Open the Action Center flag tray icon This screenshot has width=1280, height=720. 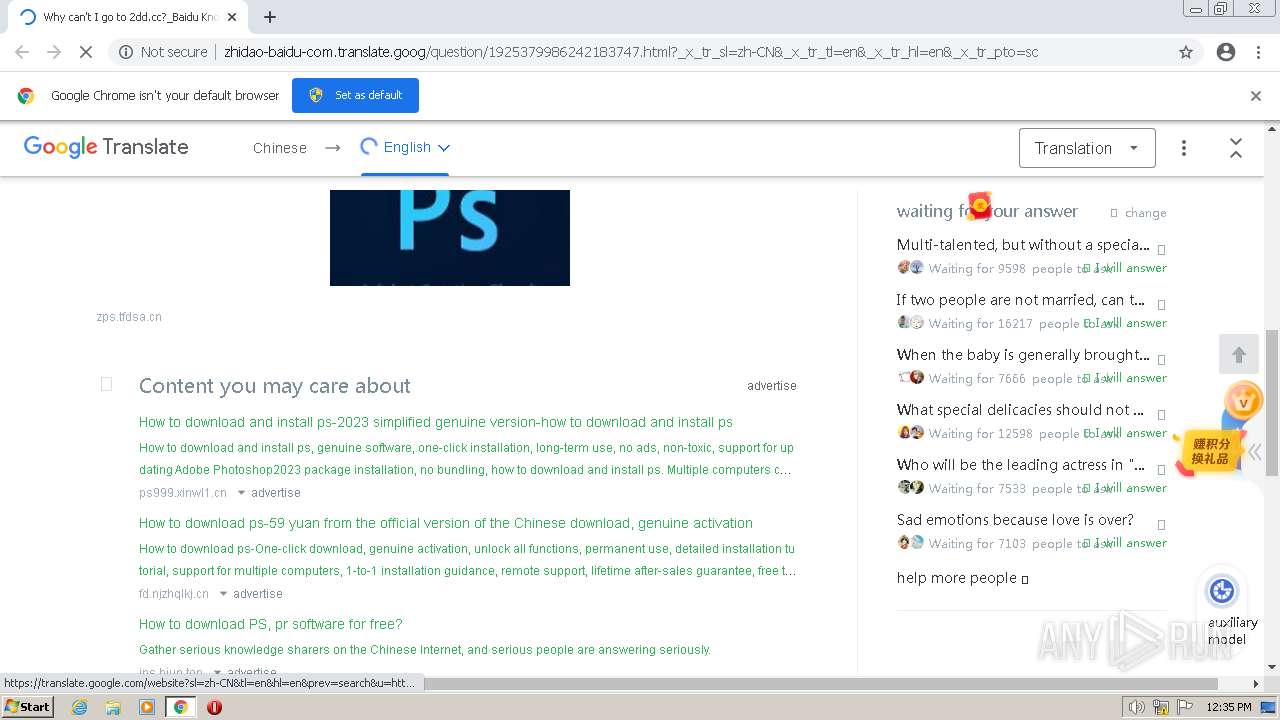(x=1185, y=707)
